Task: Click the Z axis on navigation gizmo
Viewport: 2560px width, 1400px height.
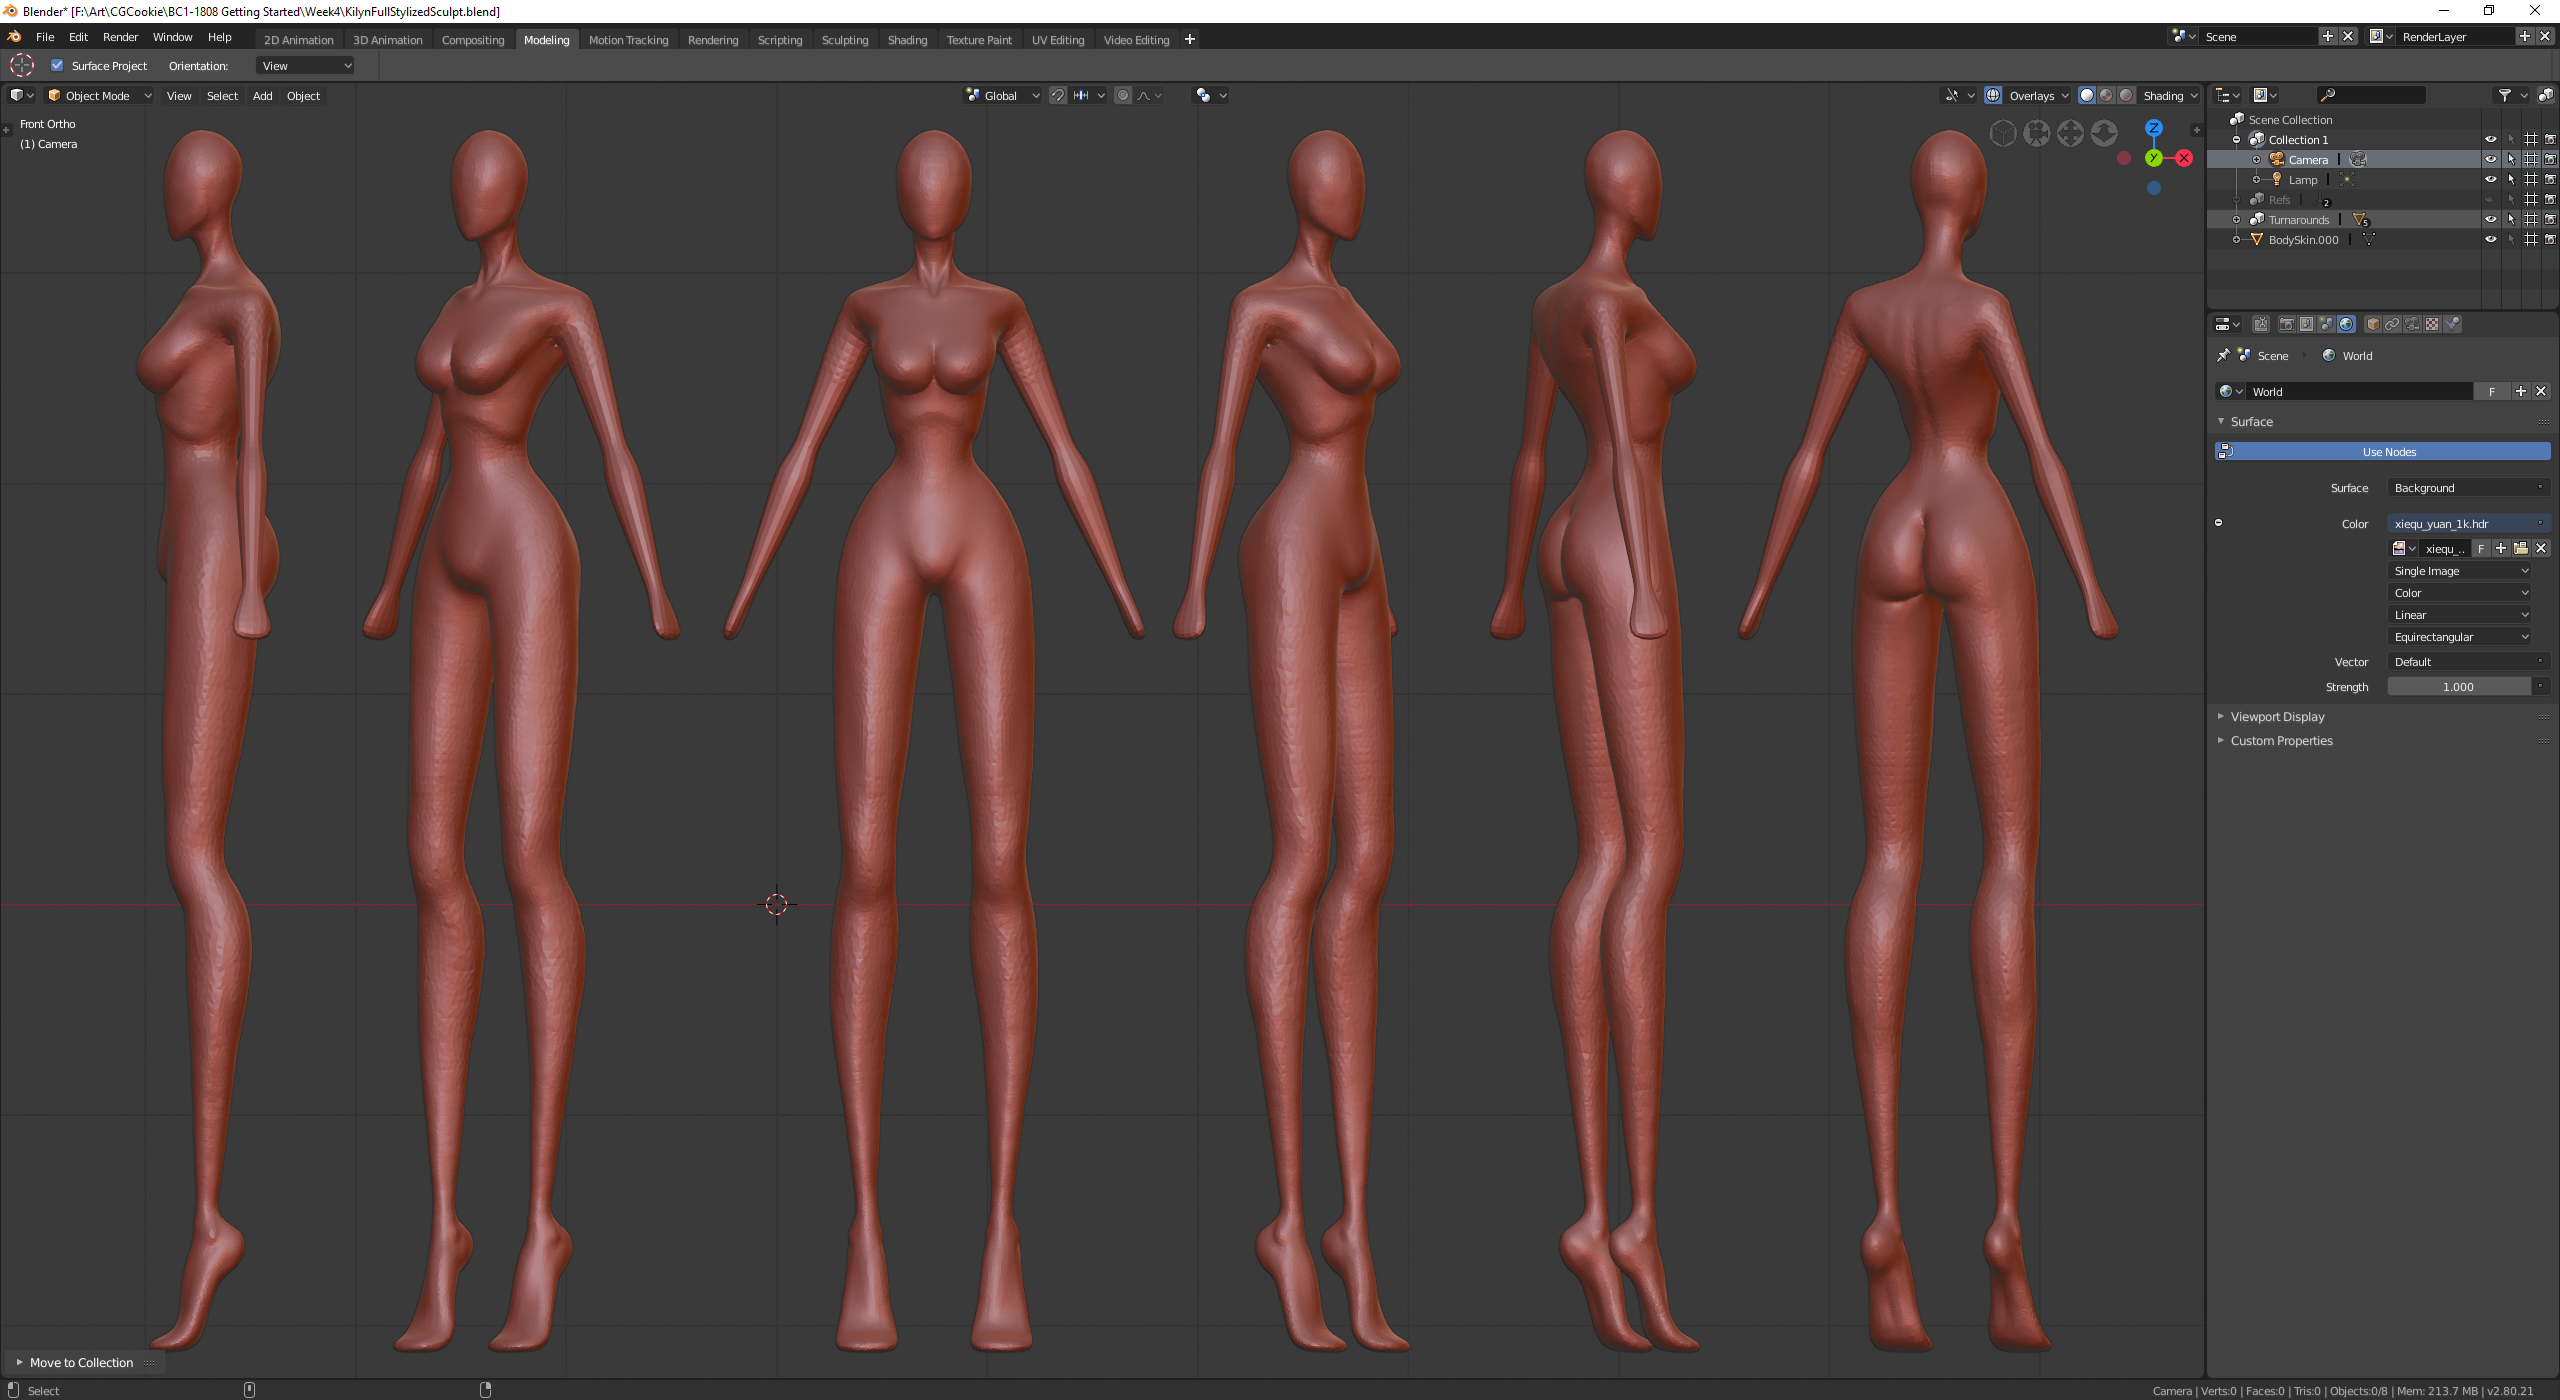Action: coord(2153,128)
